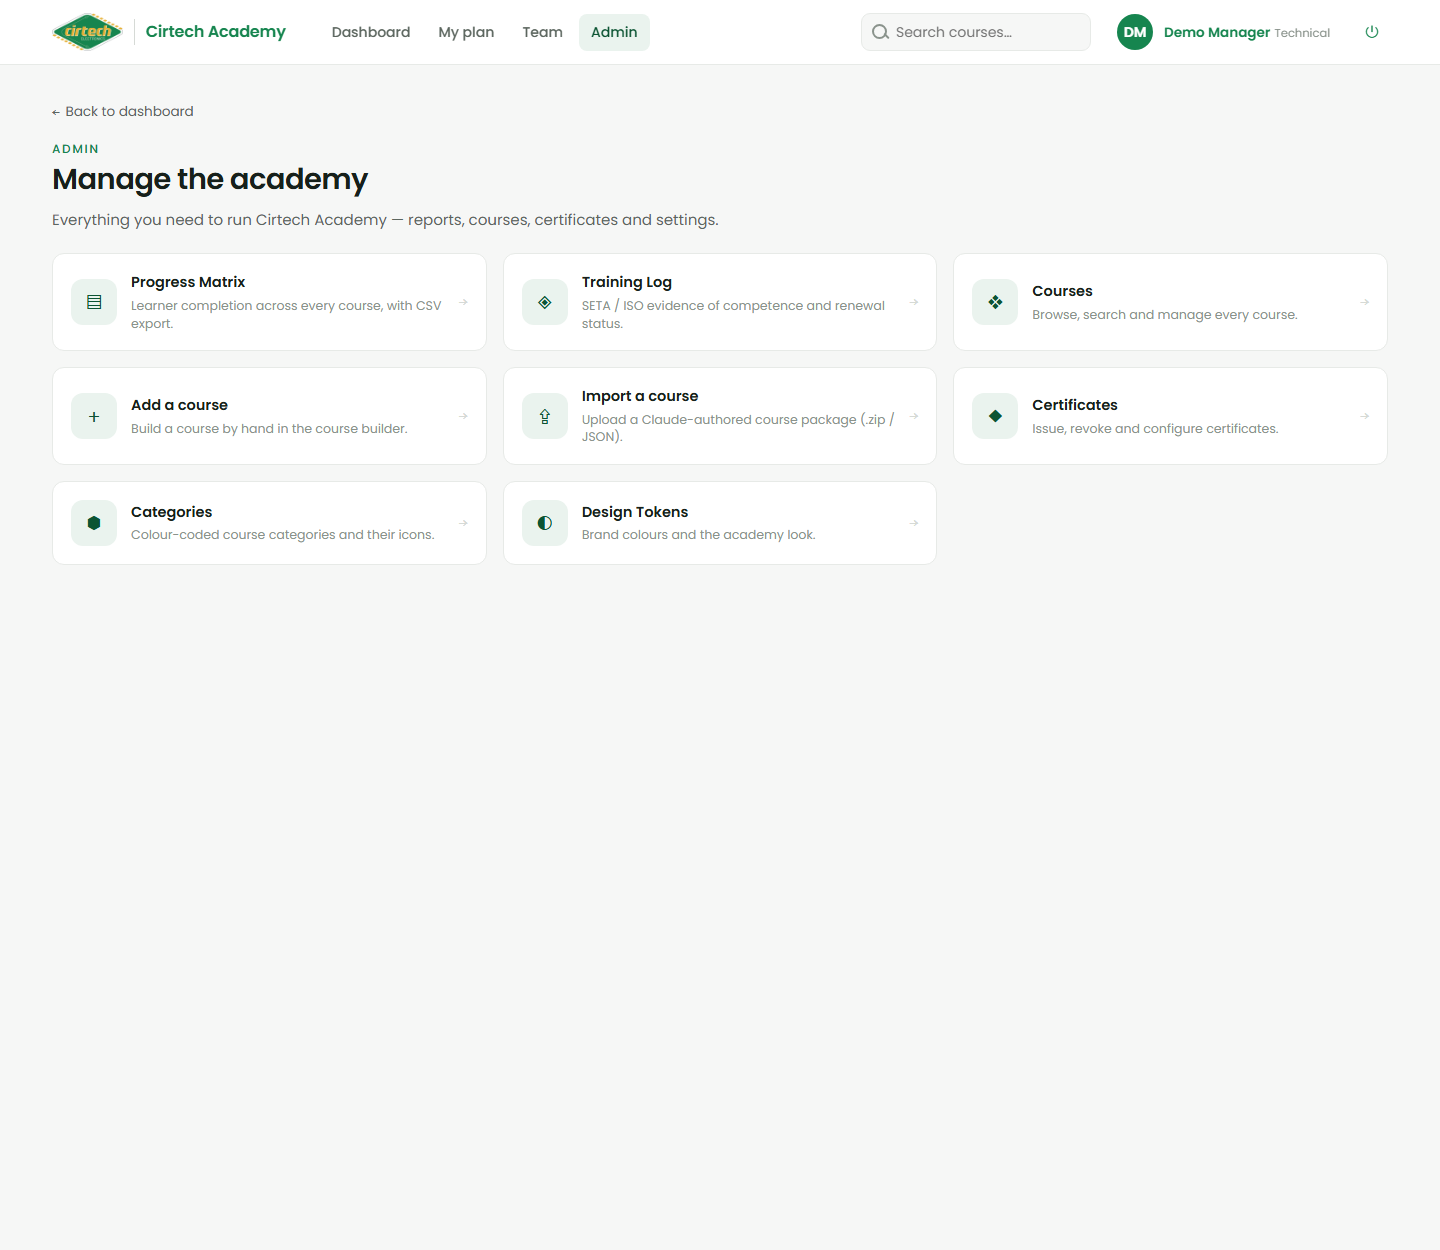This screenshot has height=1250, width=1440.
Task: Click the arrow on Add a course card
Action: click(463, 416)
